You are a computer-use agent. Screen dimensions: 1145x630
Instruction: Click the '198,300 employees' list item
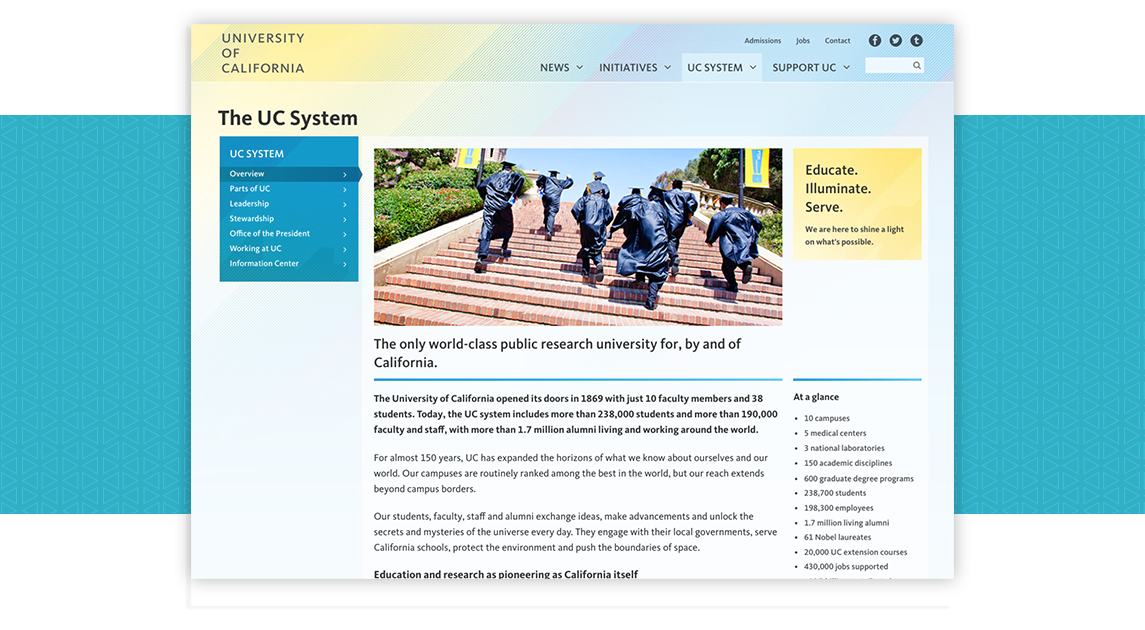838,508
